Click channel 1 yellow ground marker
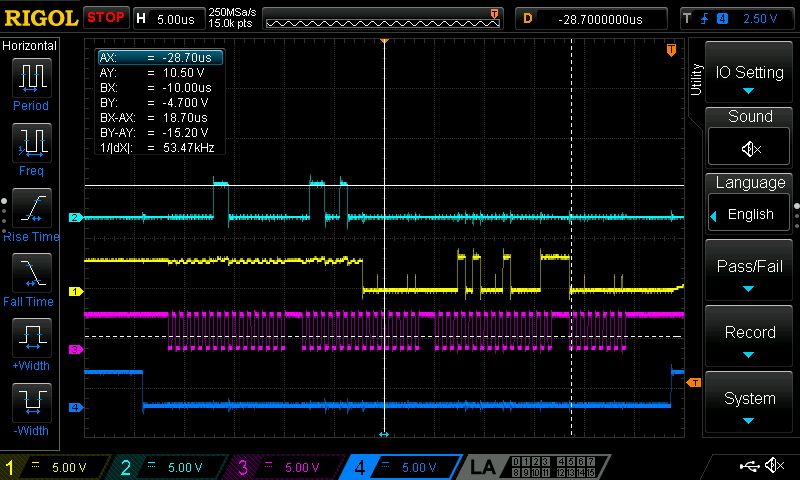 [76, 291]
